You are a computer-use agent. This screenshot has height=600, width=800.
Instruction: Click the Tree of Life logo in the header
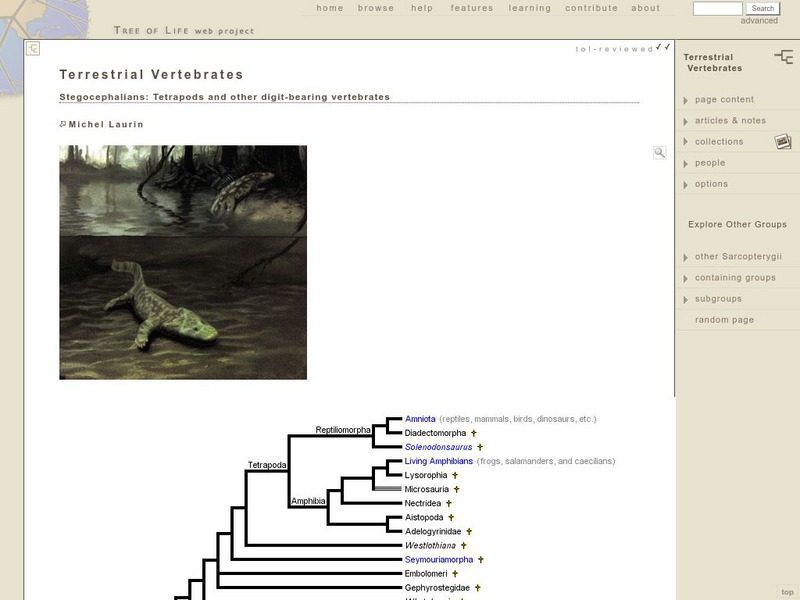(x=184, y=31)
